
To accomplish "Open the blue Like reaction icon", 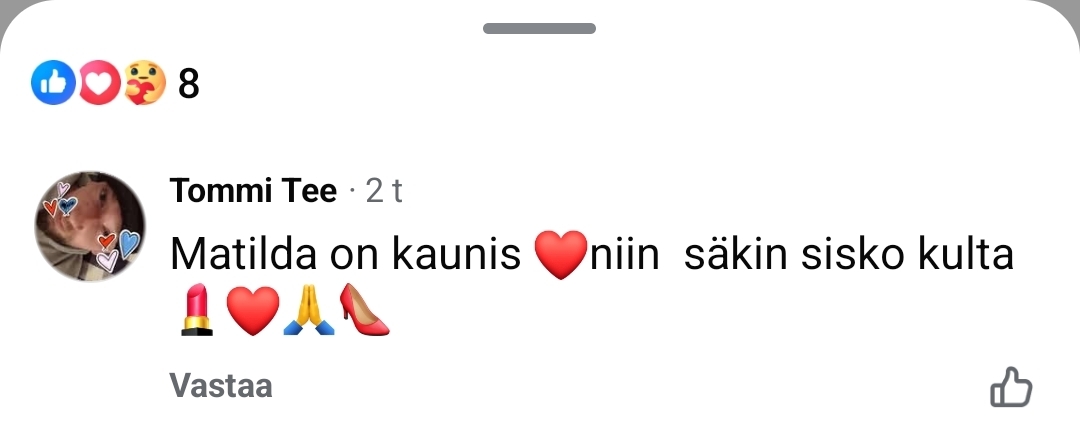I will click(53, 83).
